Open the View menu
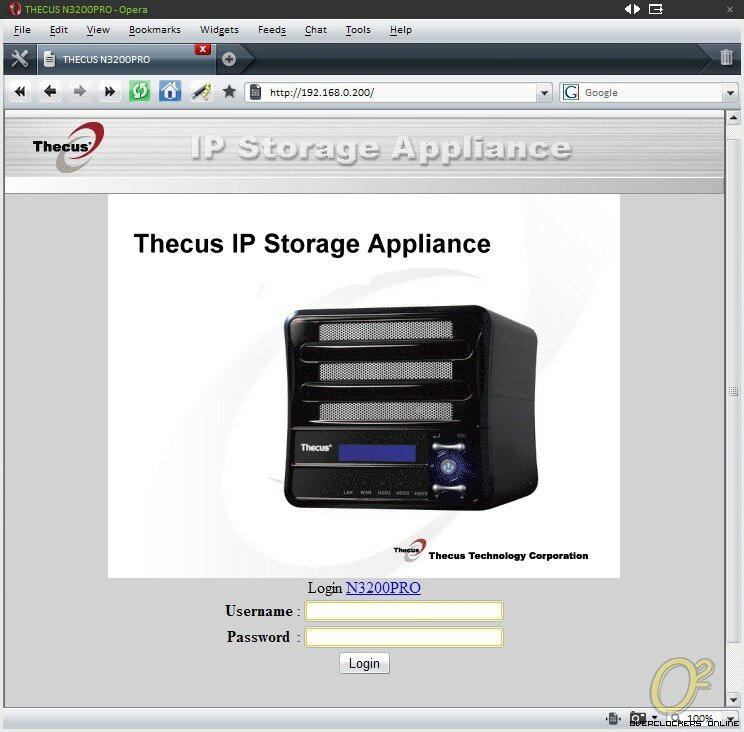The image size is (744, 732). coord(98,30)
